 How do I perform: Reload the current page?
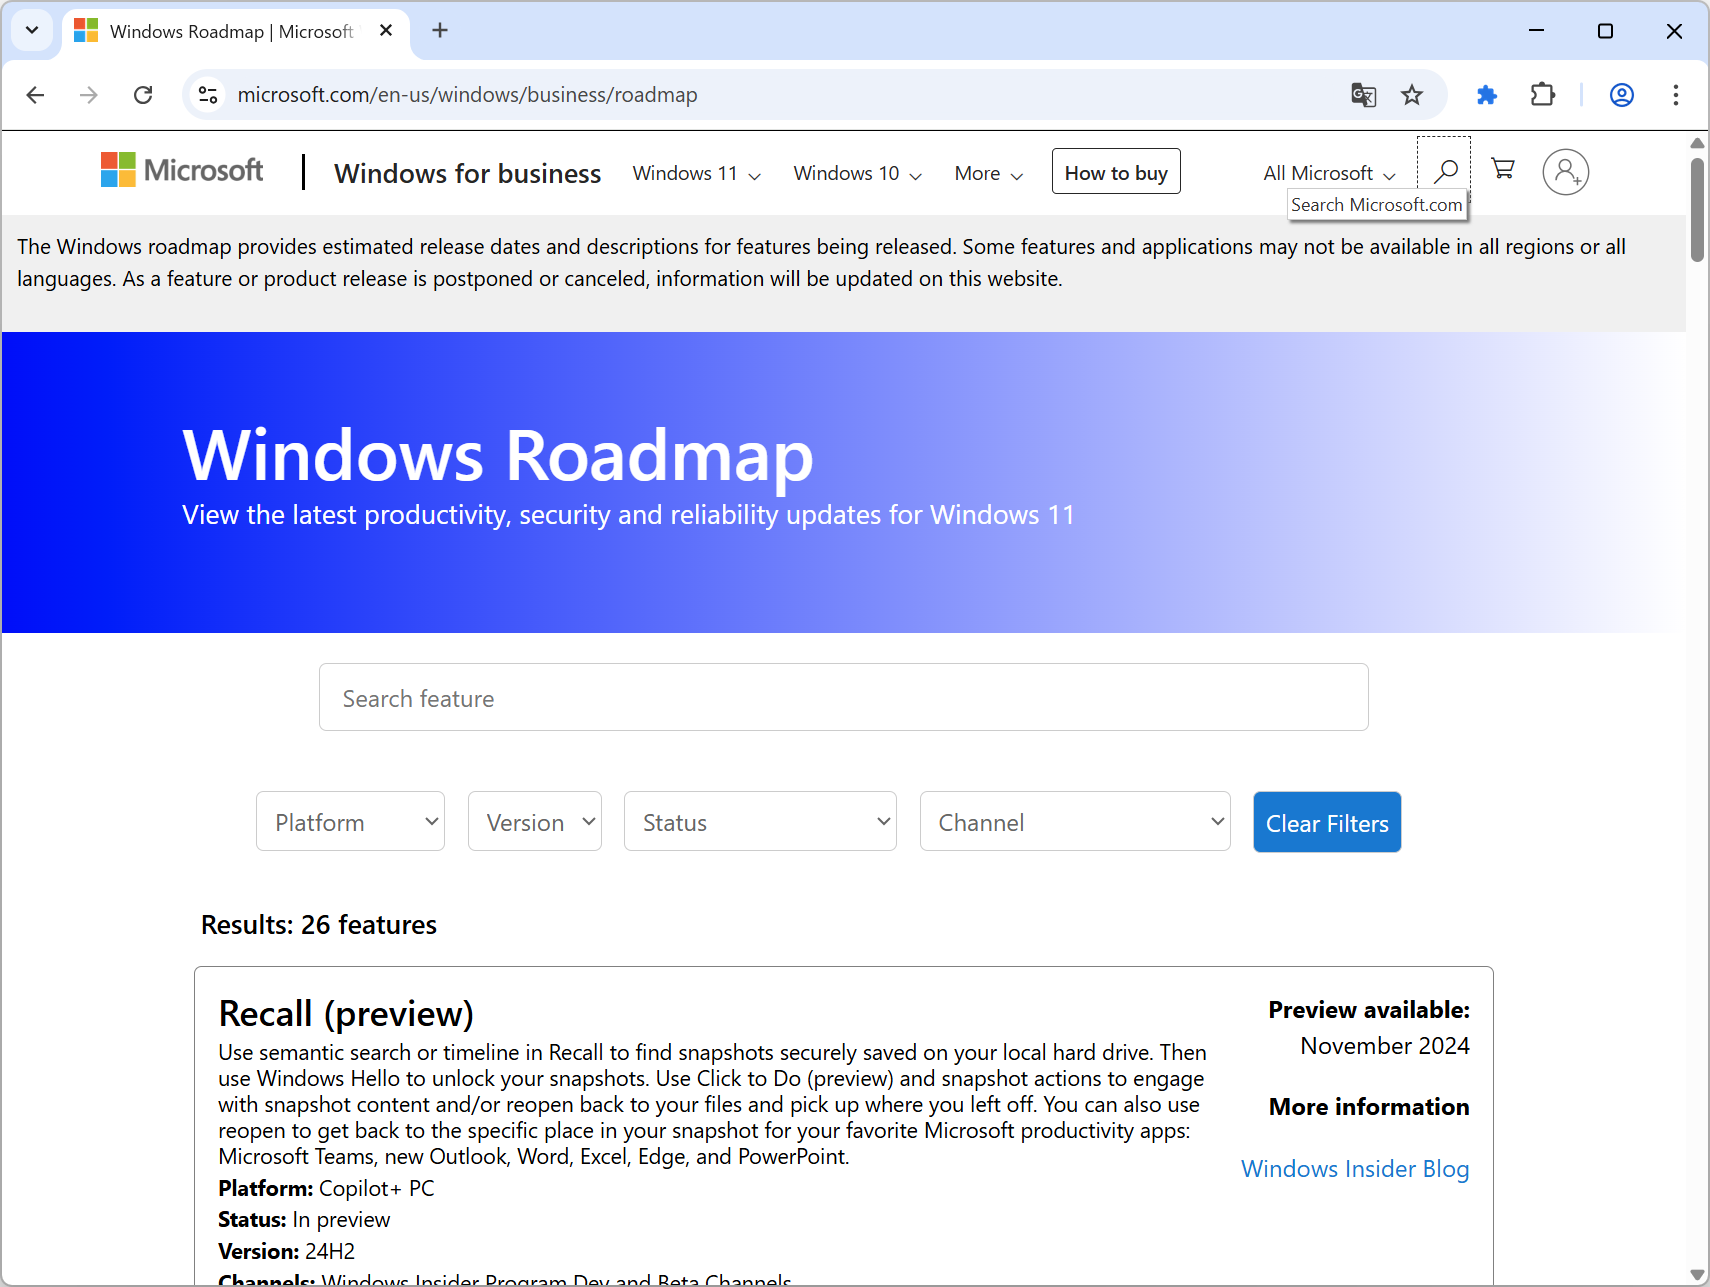[x=142, y=94]
